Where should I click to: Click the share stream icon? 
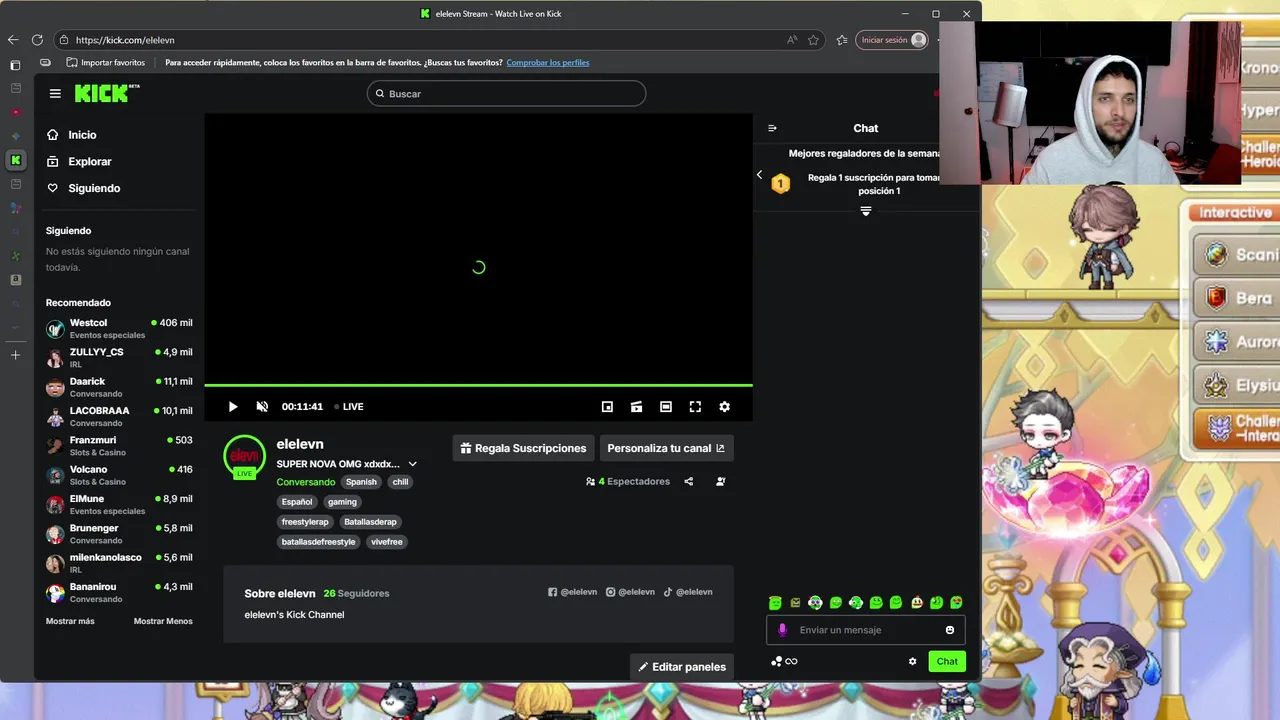(689, 482)
